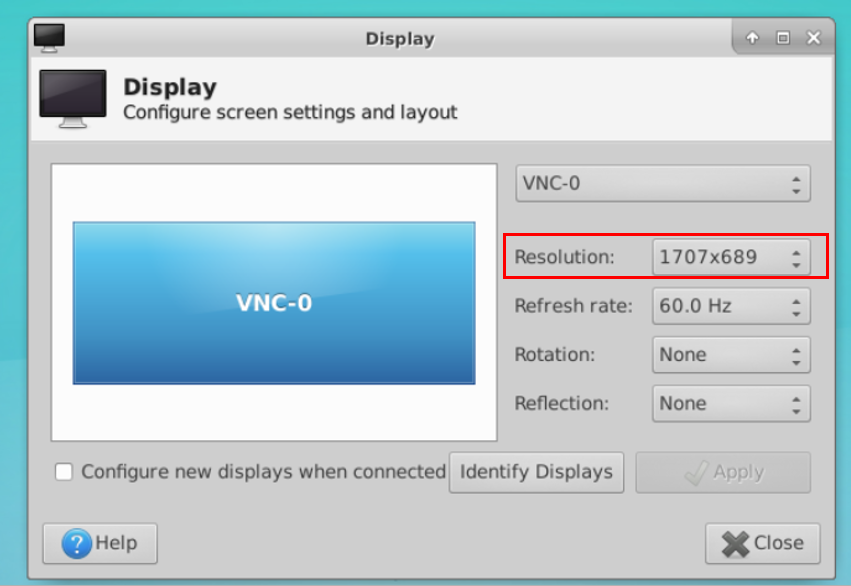
Task: Click the large monitor icon in header
Action: coord(72,98)
